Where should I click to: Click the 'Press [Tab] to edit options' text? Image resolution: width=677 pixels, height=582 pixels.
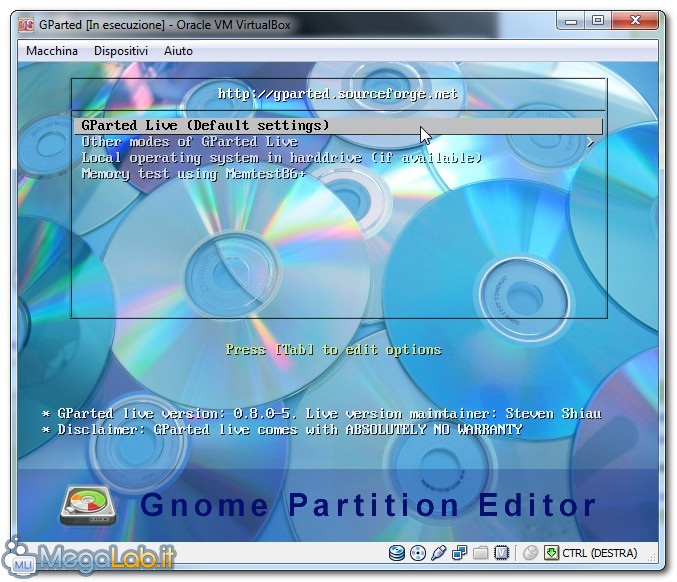point(334,350)
